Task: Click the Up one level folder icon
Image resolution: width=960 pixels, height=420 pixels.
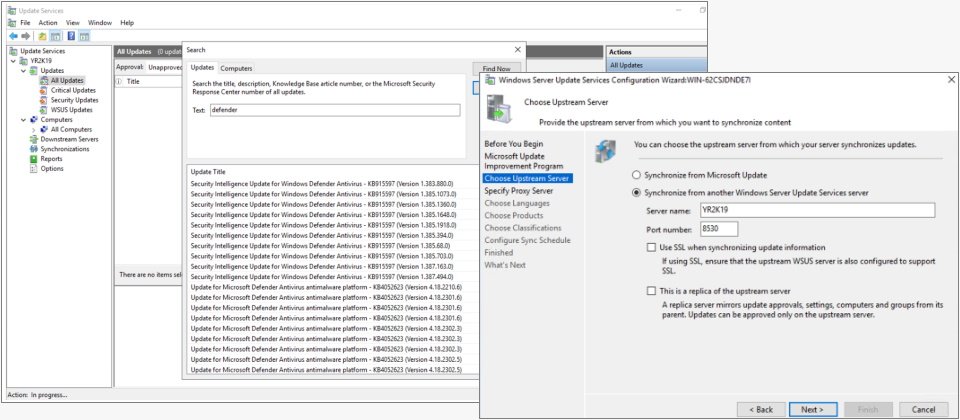Action: [43, 36]
